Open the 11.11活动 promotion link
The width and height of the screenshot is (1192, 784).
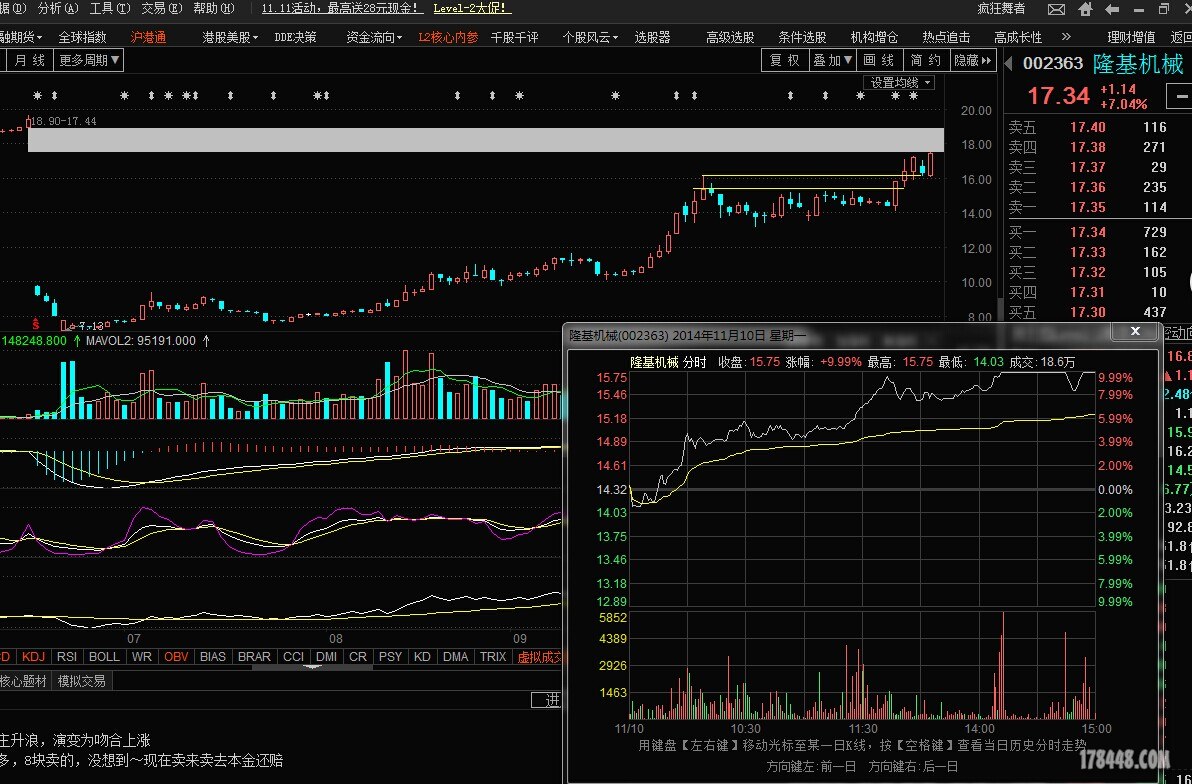tap(342, 8)
